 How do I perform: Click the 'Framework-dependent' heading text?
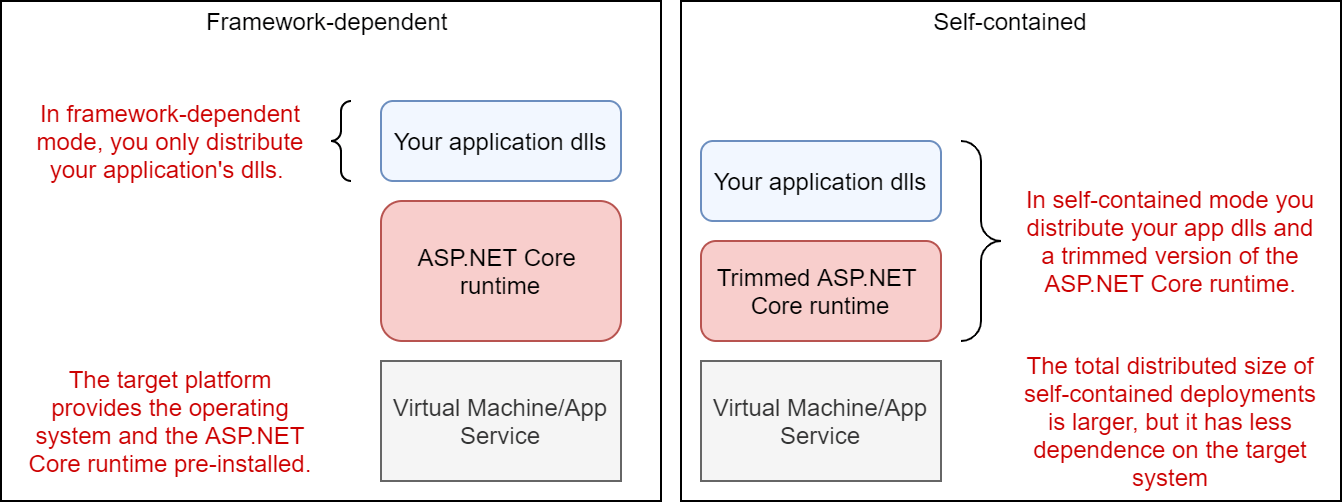coord(327,22)
